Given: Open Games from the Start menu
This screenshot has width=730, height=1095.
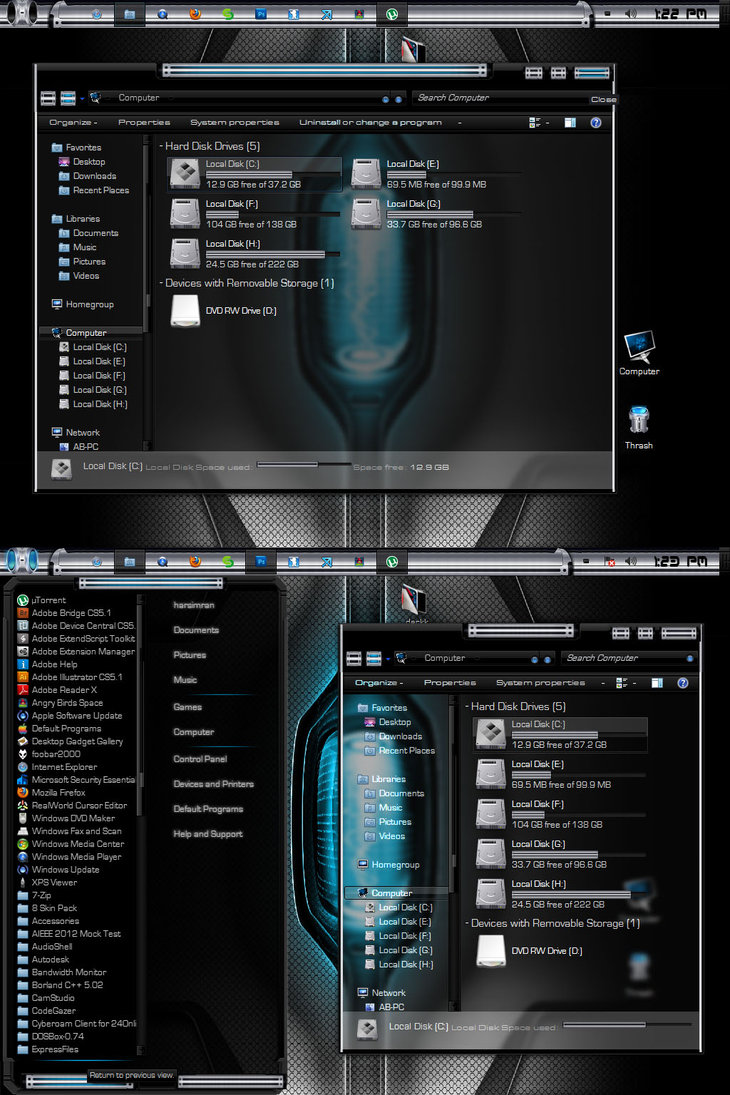Looking at the screenshot, I should click(x=187, y=707).
